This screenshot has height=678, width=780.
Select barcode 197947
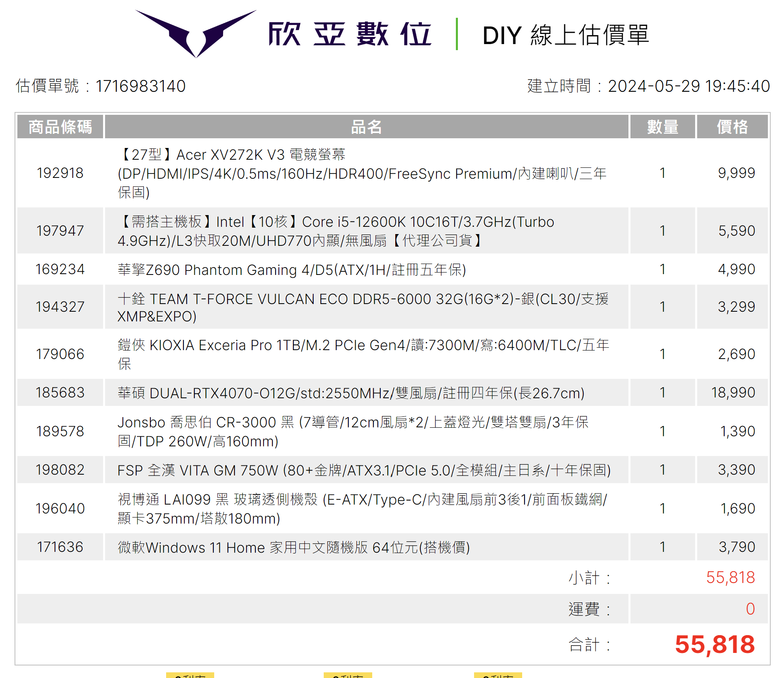(60, 231)
